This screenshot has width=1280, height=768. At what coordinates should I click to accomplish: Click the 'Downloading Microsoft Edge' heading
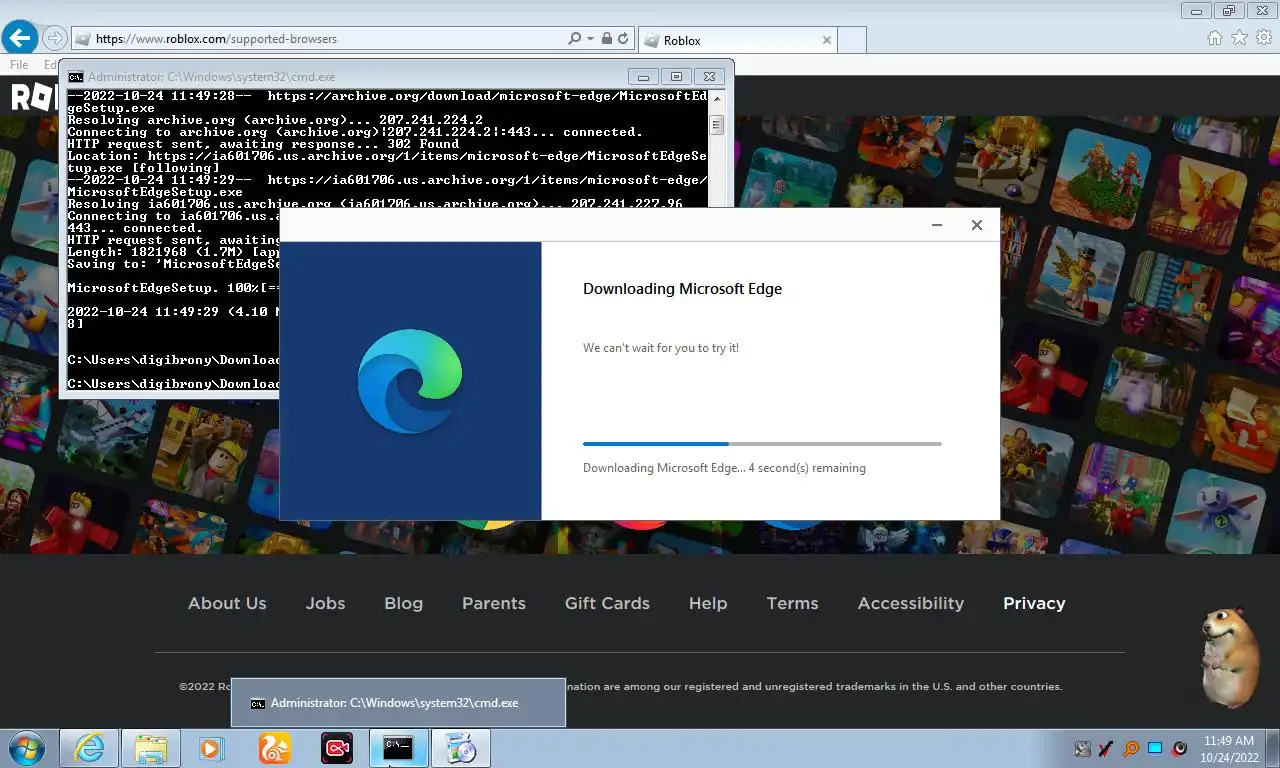[x=683, y=289]
